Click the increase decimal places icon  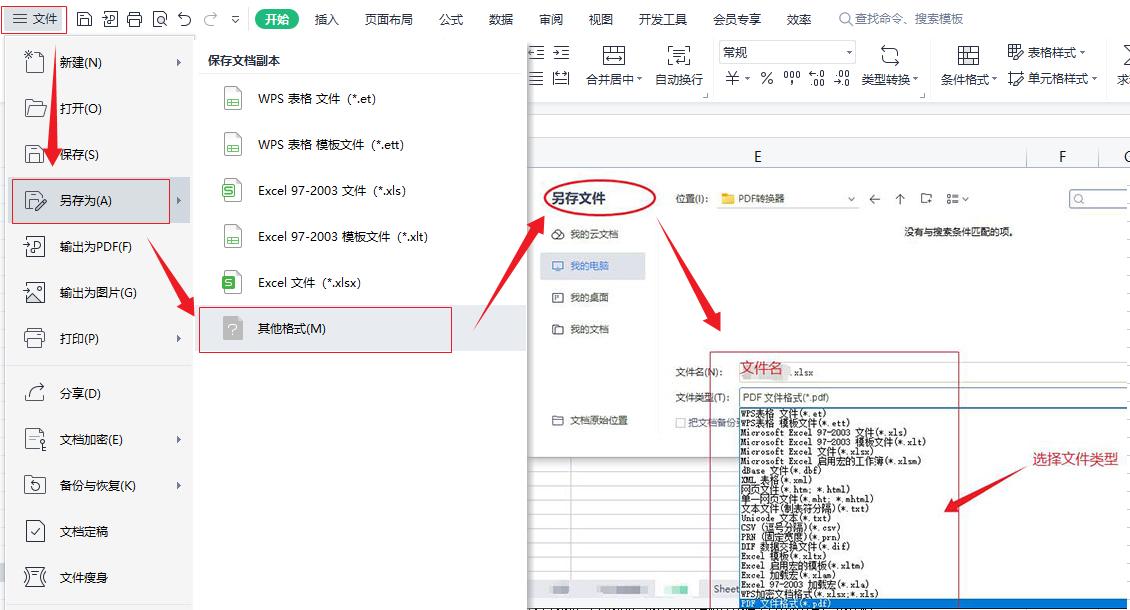817,78
